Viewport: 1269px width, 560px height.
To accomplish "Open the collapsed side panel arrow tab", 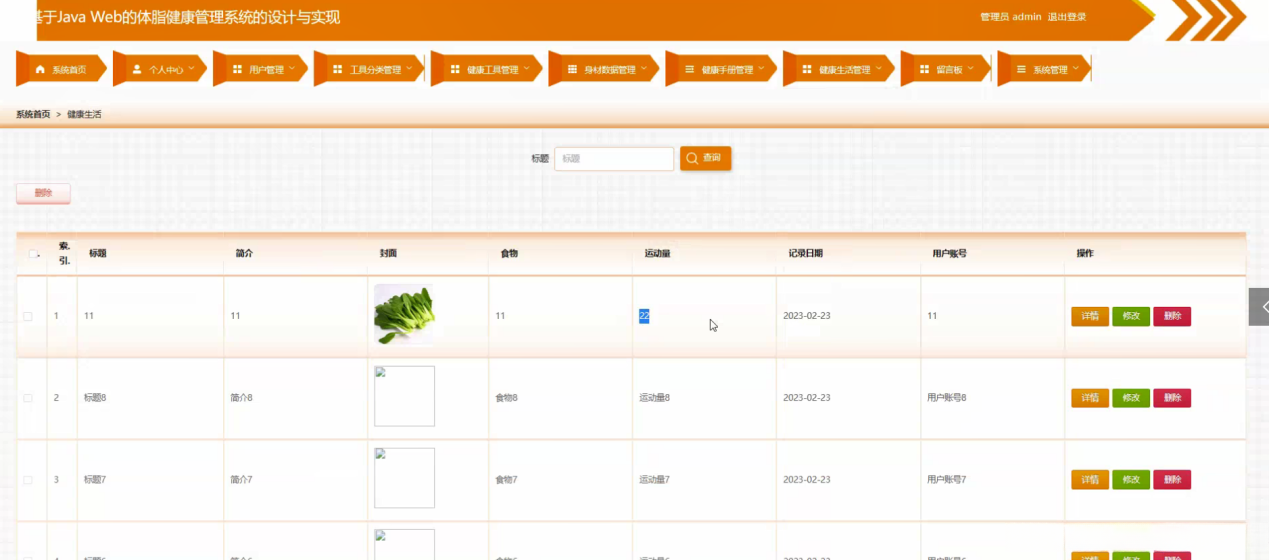I will click(x=1259, y=307).
